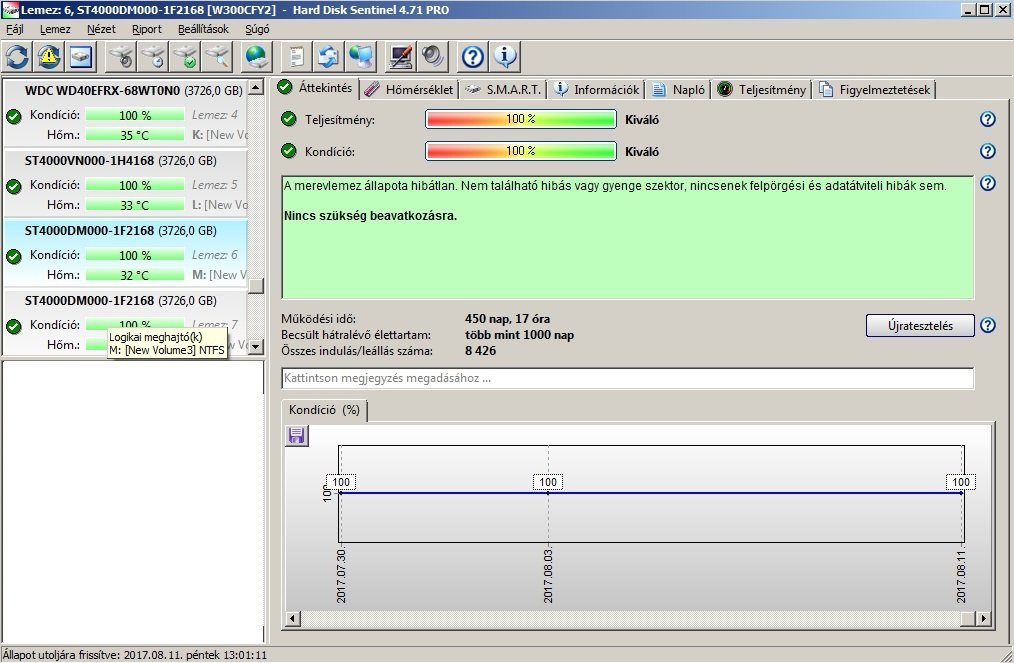The height and width of the screenshot is (663, 1014).
Task: Select disk WDC WD40EFRX-68WT0N0 in list
Action: coord(125,113)
